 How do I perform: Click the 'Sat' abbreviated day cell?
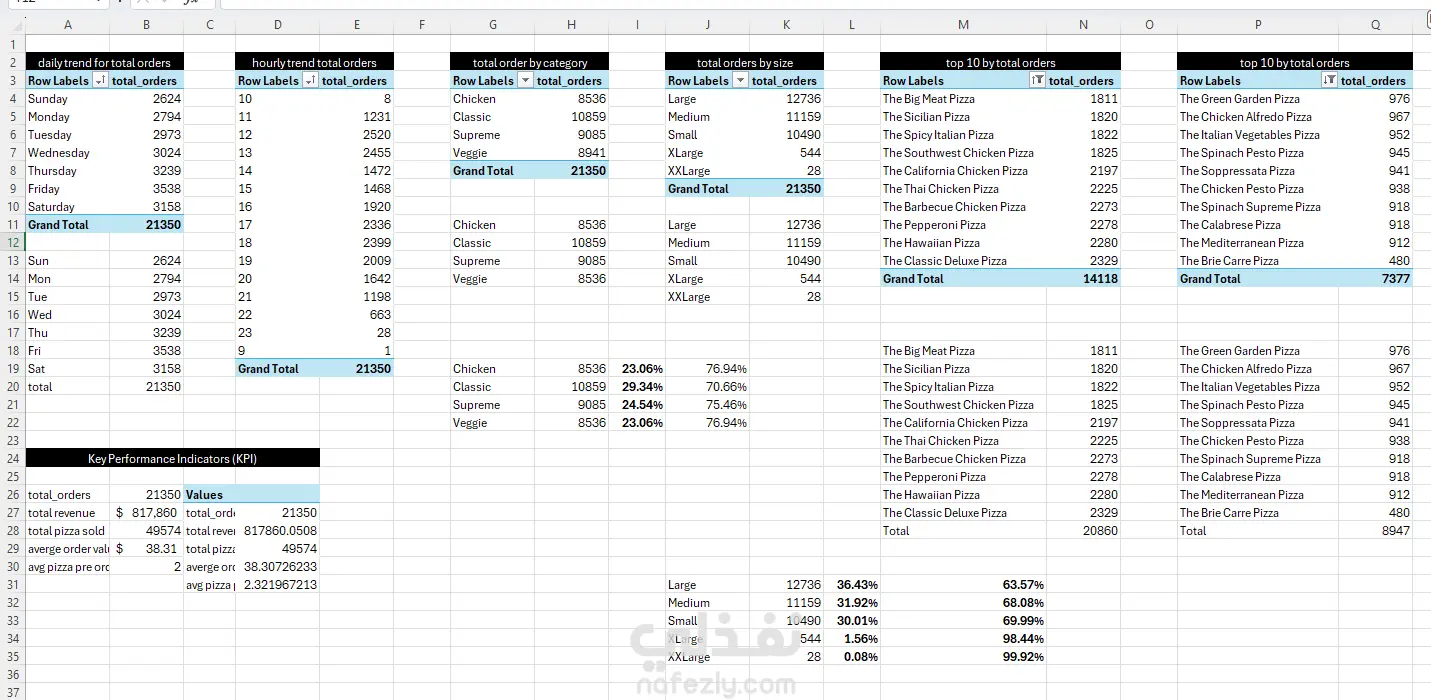(x=67, y=369)
